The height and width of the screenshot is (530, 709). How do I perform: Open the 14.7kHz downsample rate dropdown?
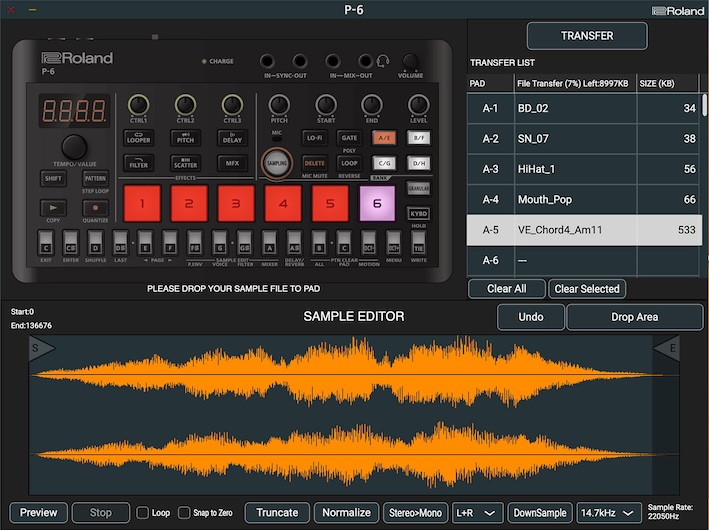[609, 513]
